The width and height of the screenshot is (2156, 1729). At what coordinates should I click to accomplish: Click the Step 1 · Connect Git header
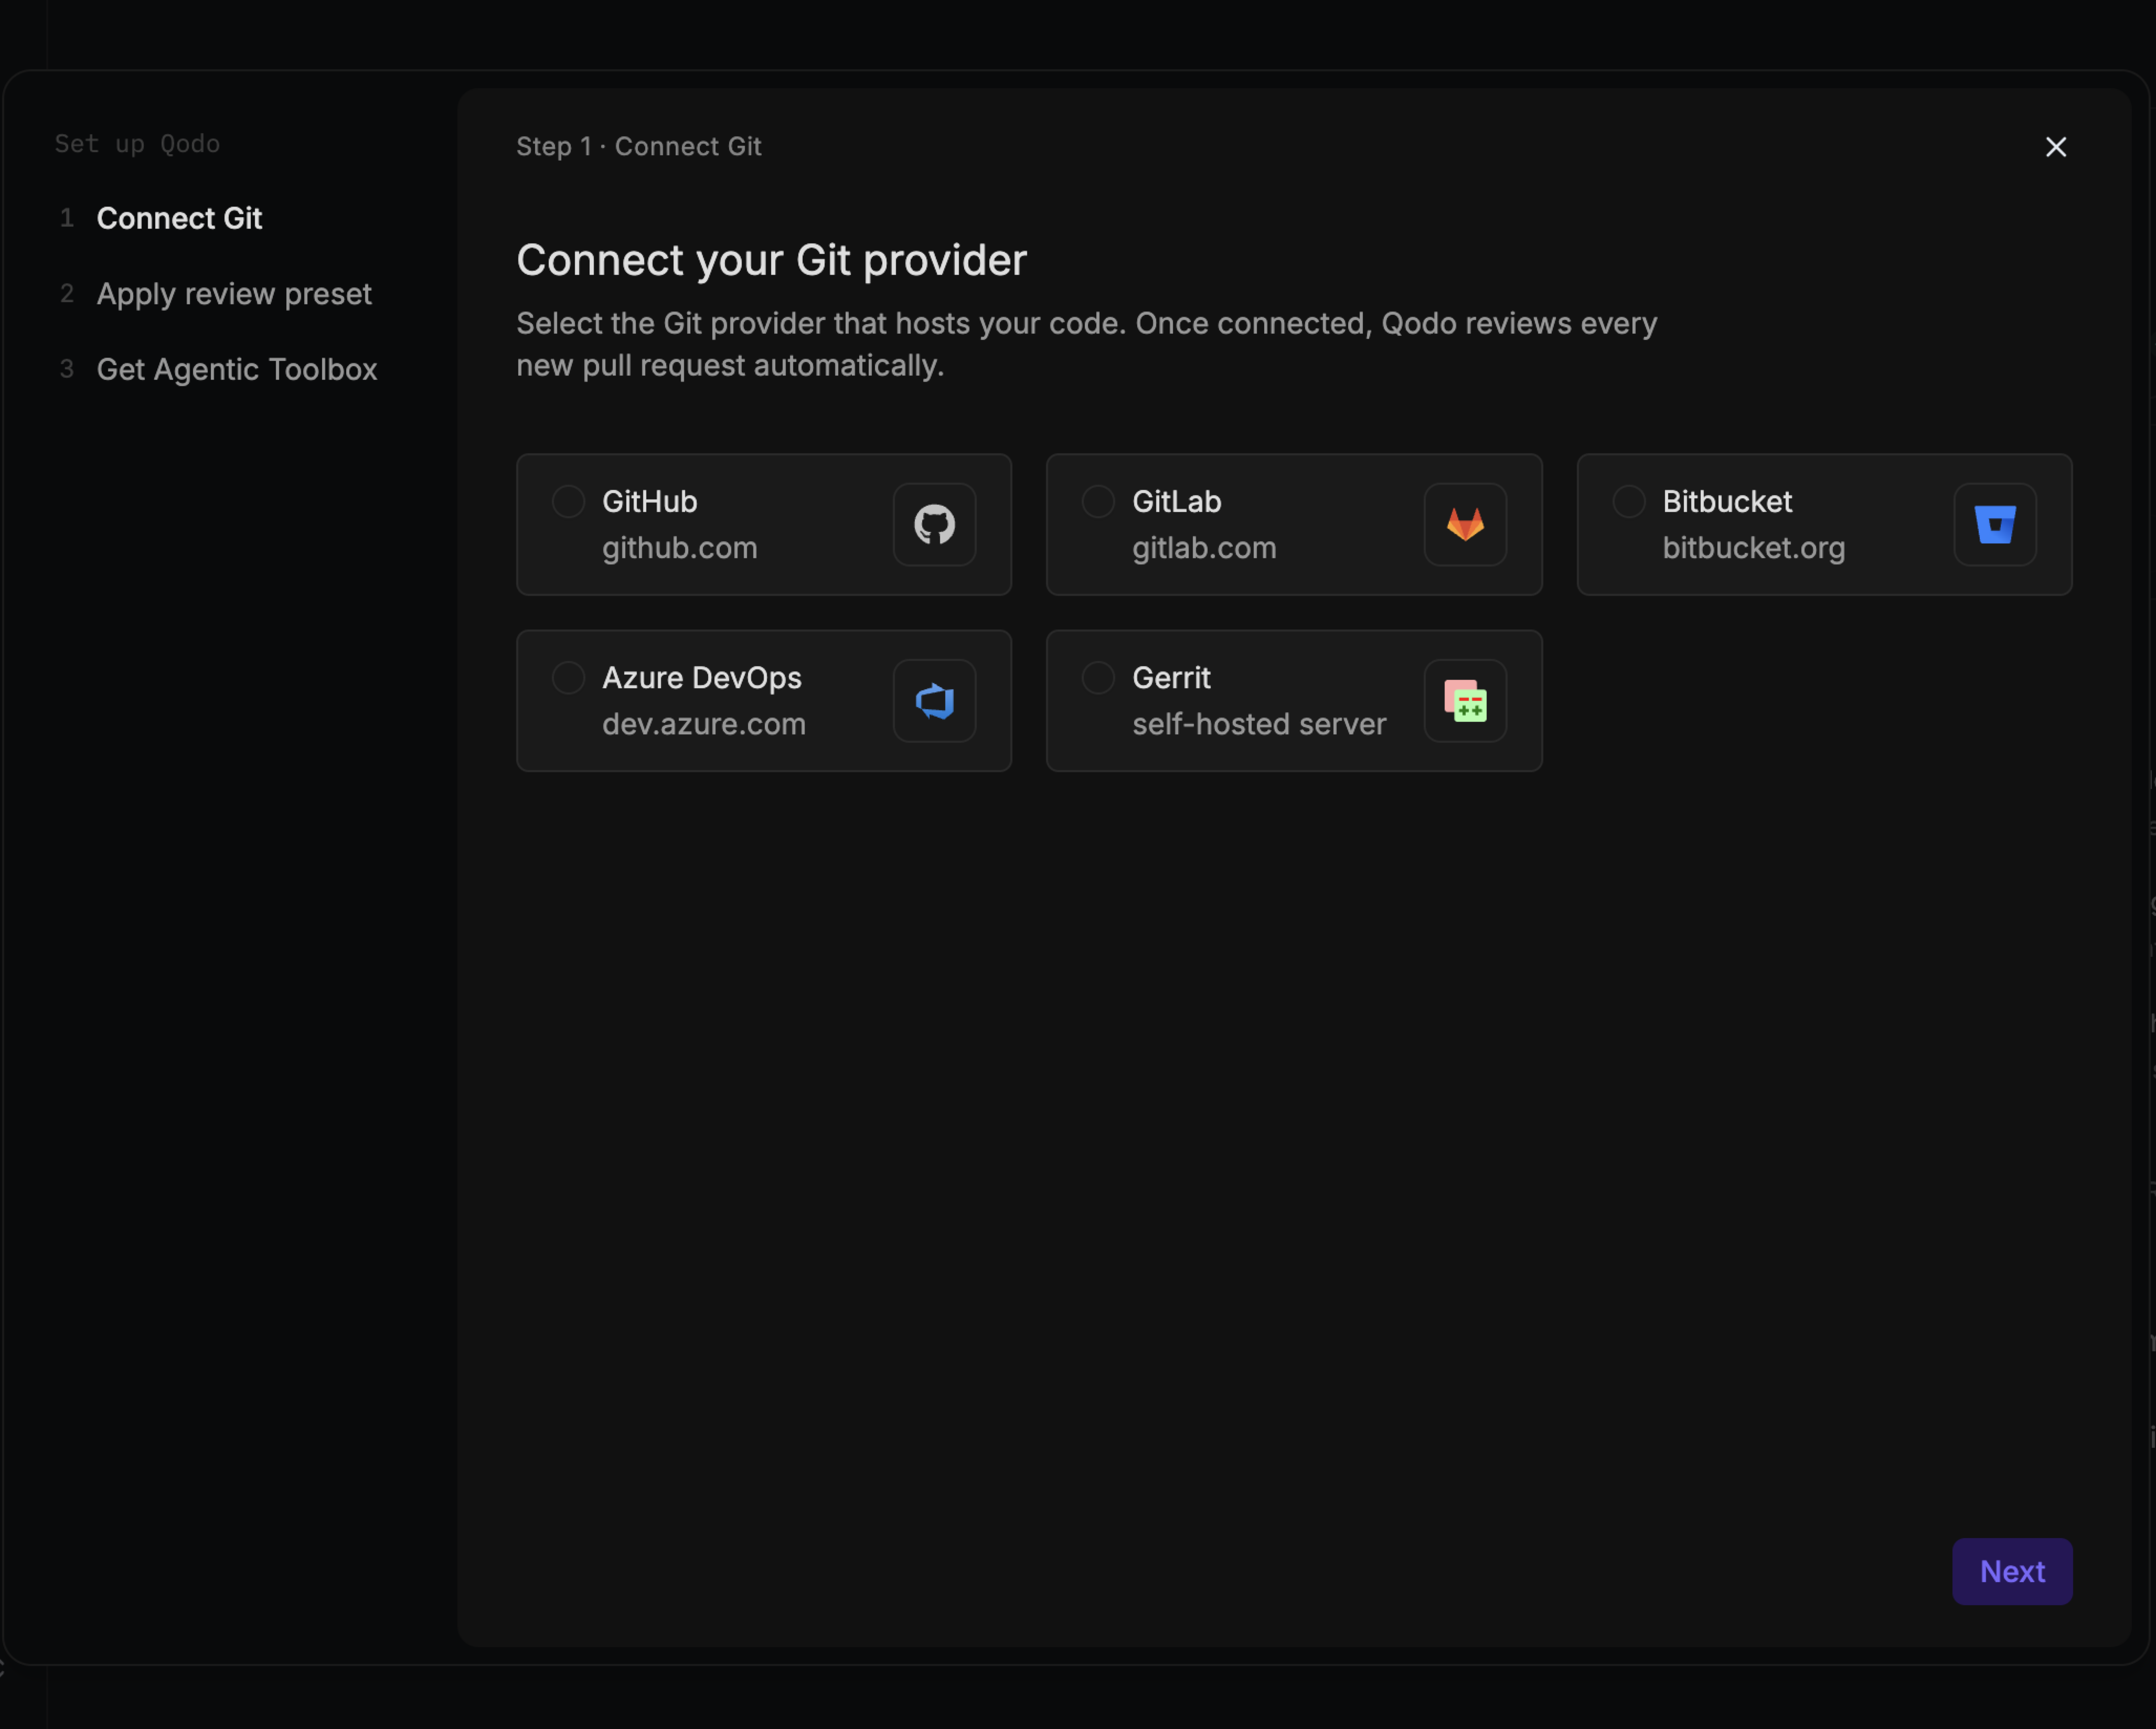(639, 146)
